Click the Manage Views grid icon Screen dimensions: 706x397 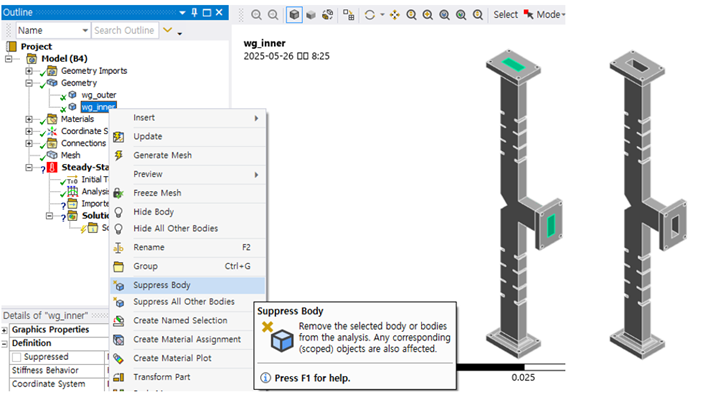tap(348, 15)
